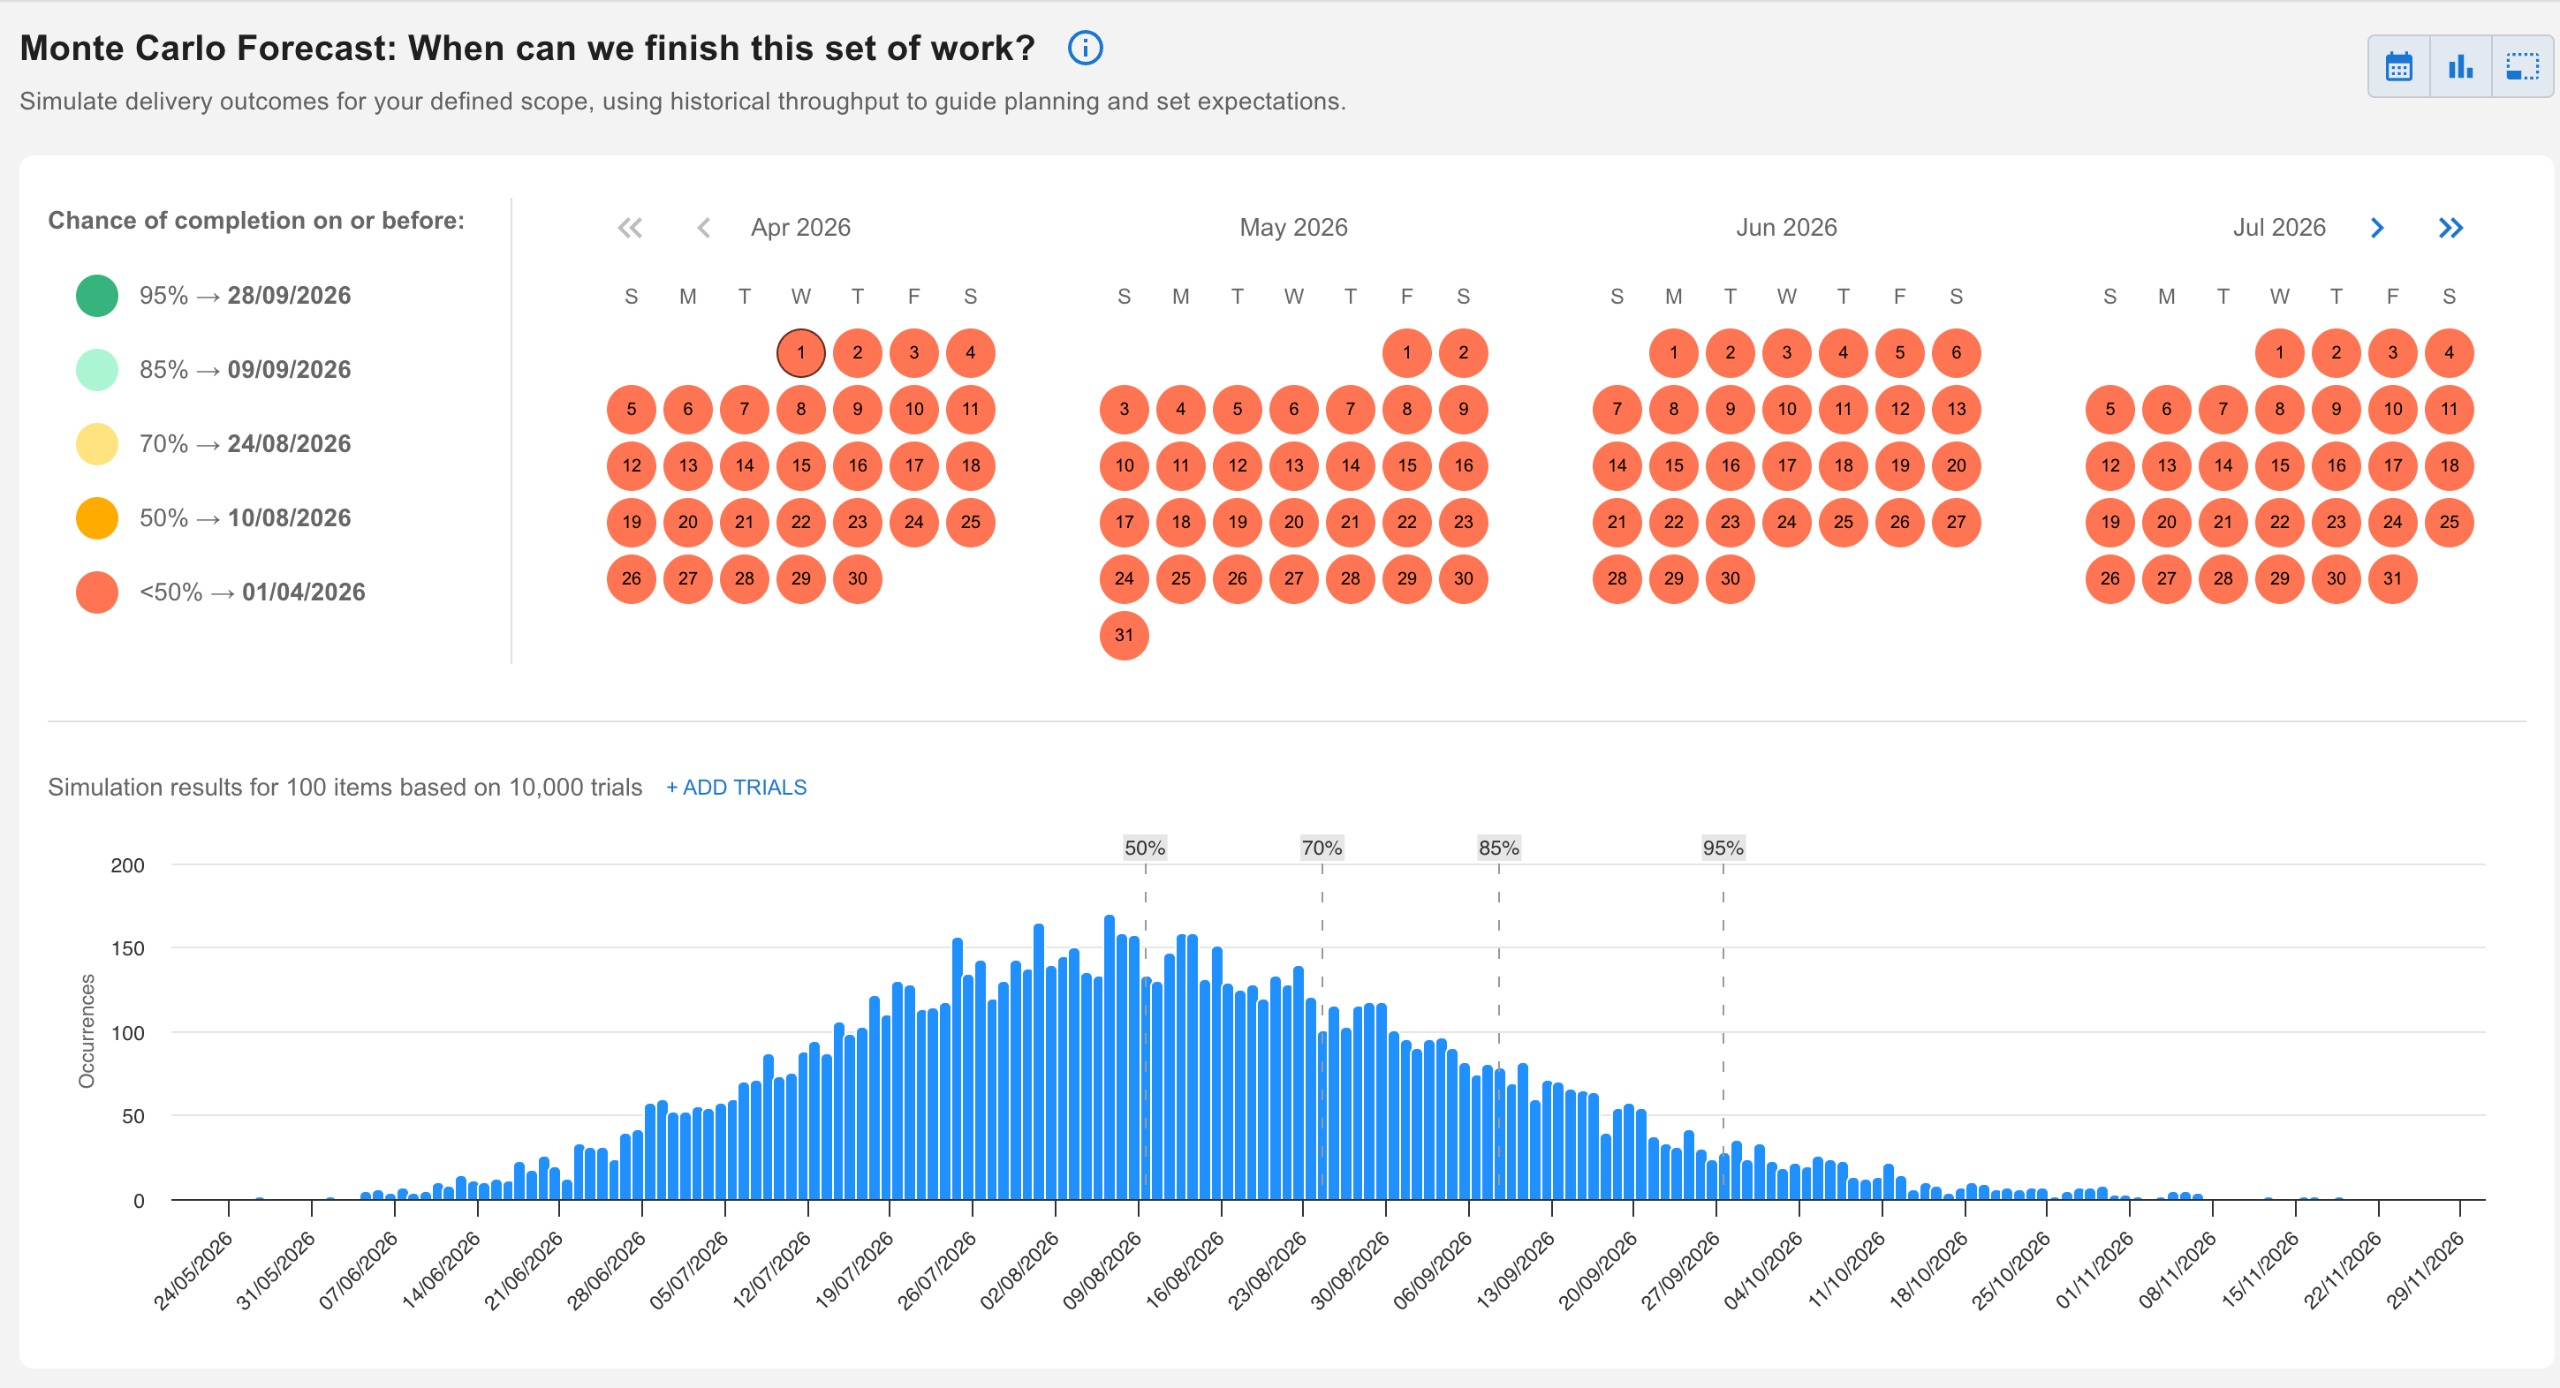This screenshot has width=2560, height=1388.
Task: Click the orange 50% legend dot
Action: [x=97, y=518]
